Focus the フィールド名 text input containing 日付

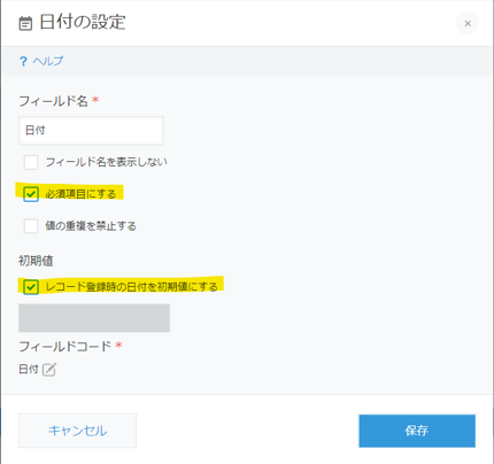coord(91,130)
